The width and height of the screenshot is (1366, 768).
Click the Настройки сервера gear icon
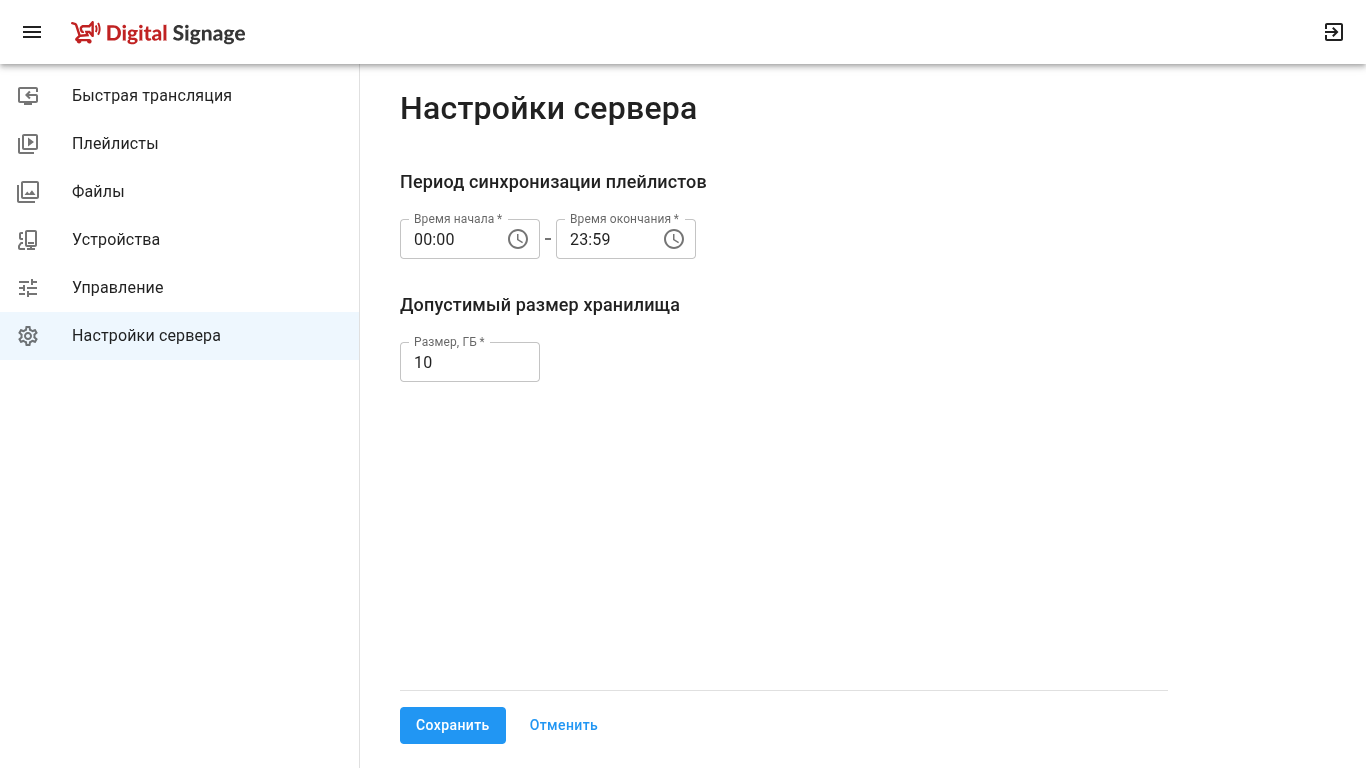(x=28, y=336)
